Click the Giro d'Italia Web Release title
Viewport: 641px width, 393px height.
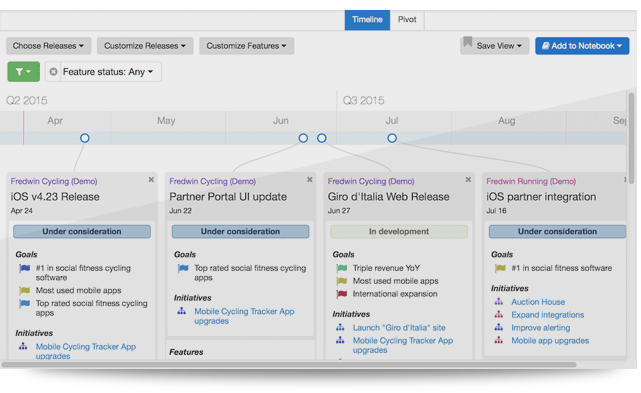coord(388,197)
